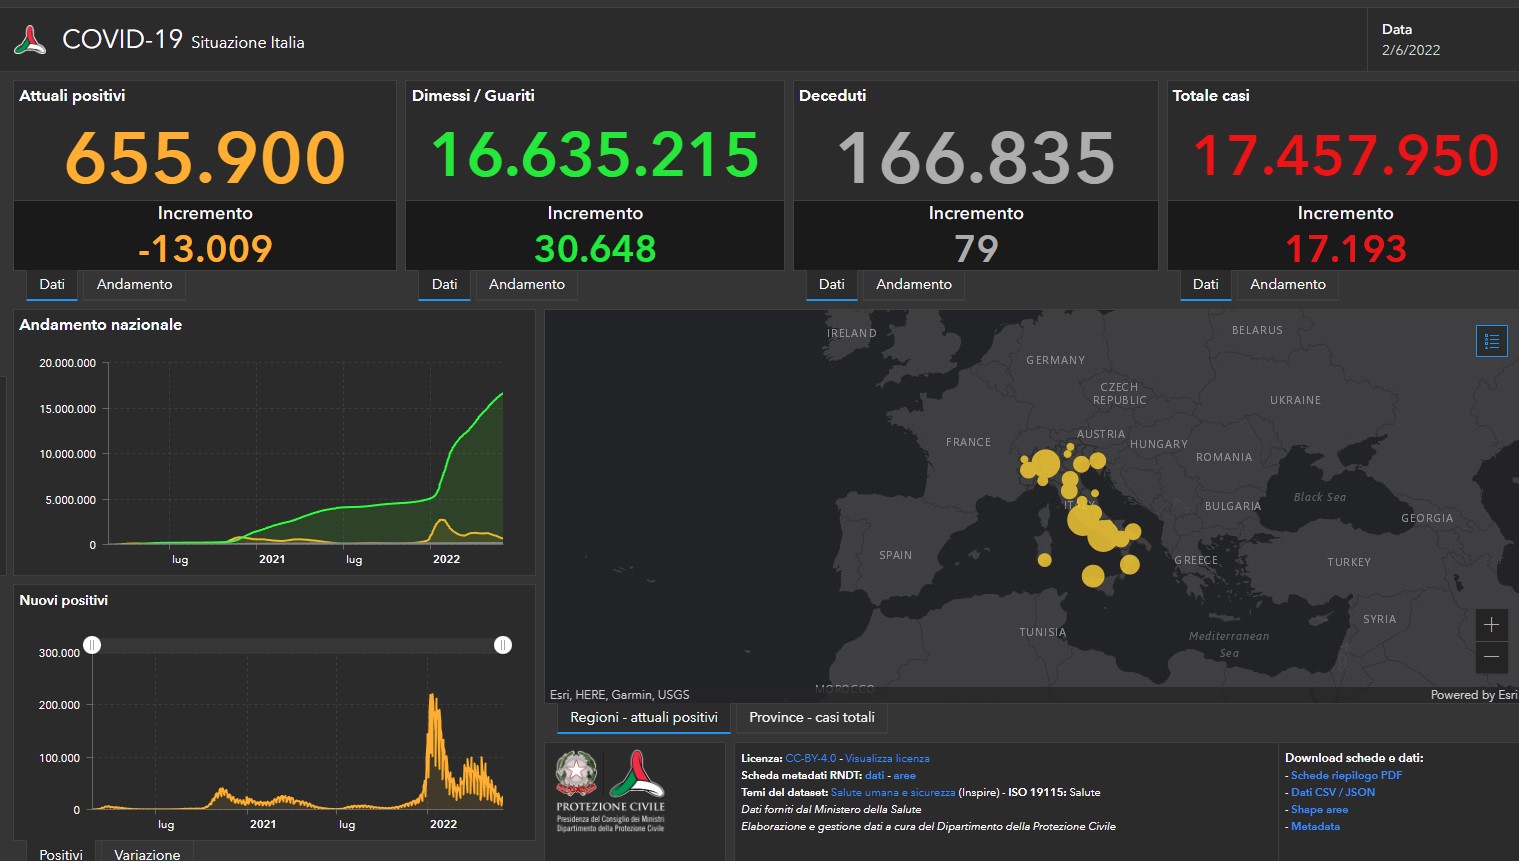Grab the left handle of Nuovi positivi slider

pyautogui.click(x=92, y=645)
